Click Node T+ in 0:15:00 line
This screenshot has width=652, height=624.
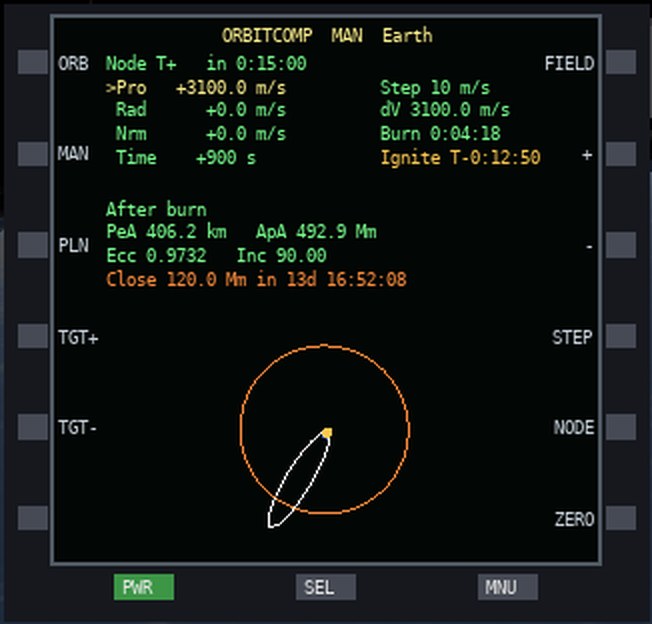tap(206, 64)
